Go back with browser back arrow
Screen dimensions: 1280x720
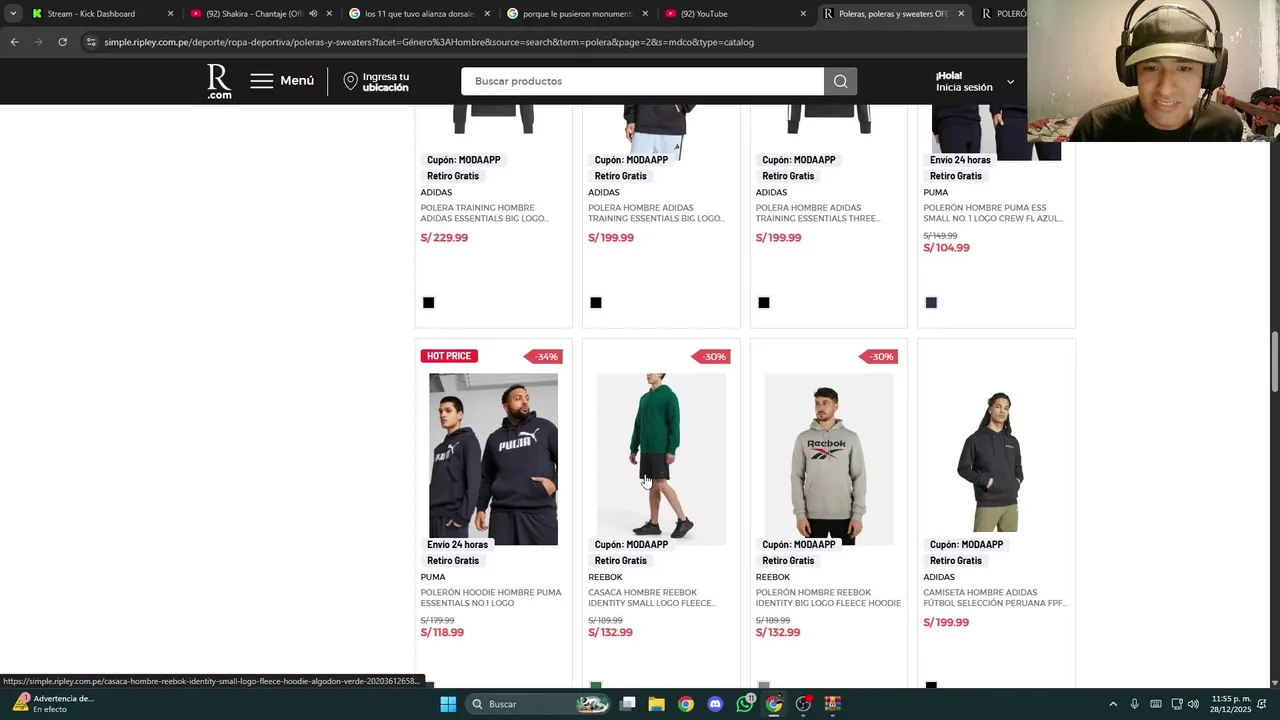(14, 42)
